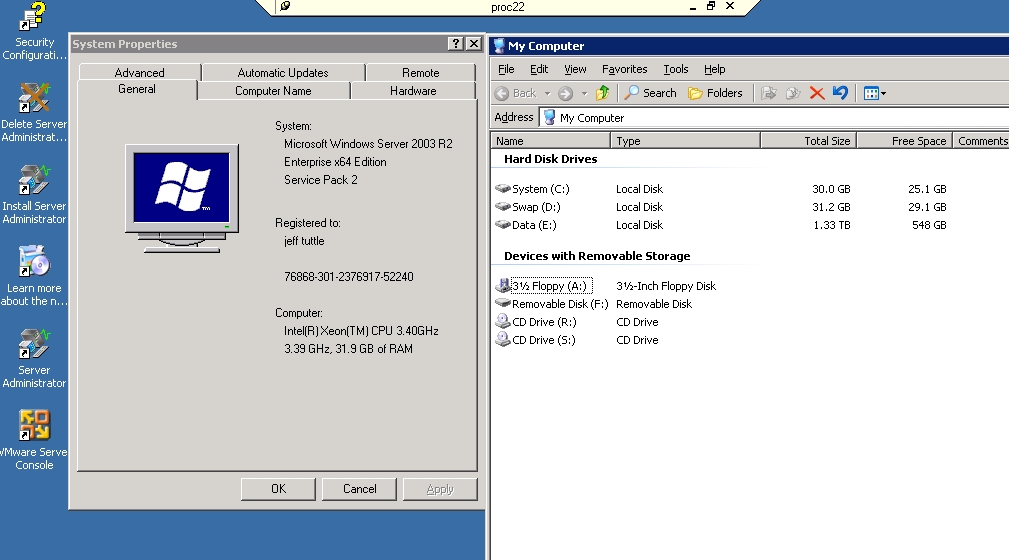Click the Move To toolbar icon
This screenshot has width=1009, height=560.
[x=768, y=93]
